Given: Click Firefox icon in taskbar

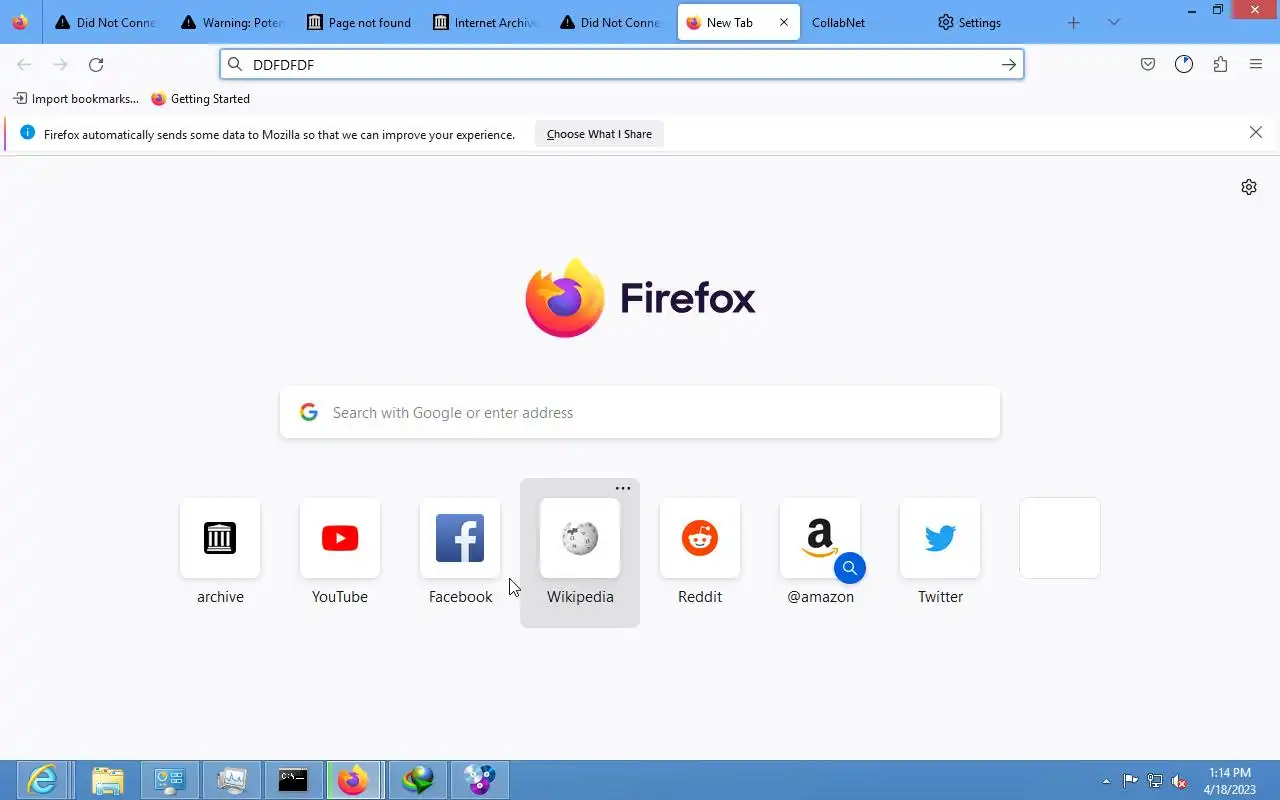Looking at the screenshot, I should coord(353,780).
